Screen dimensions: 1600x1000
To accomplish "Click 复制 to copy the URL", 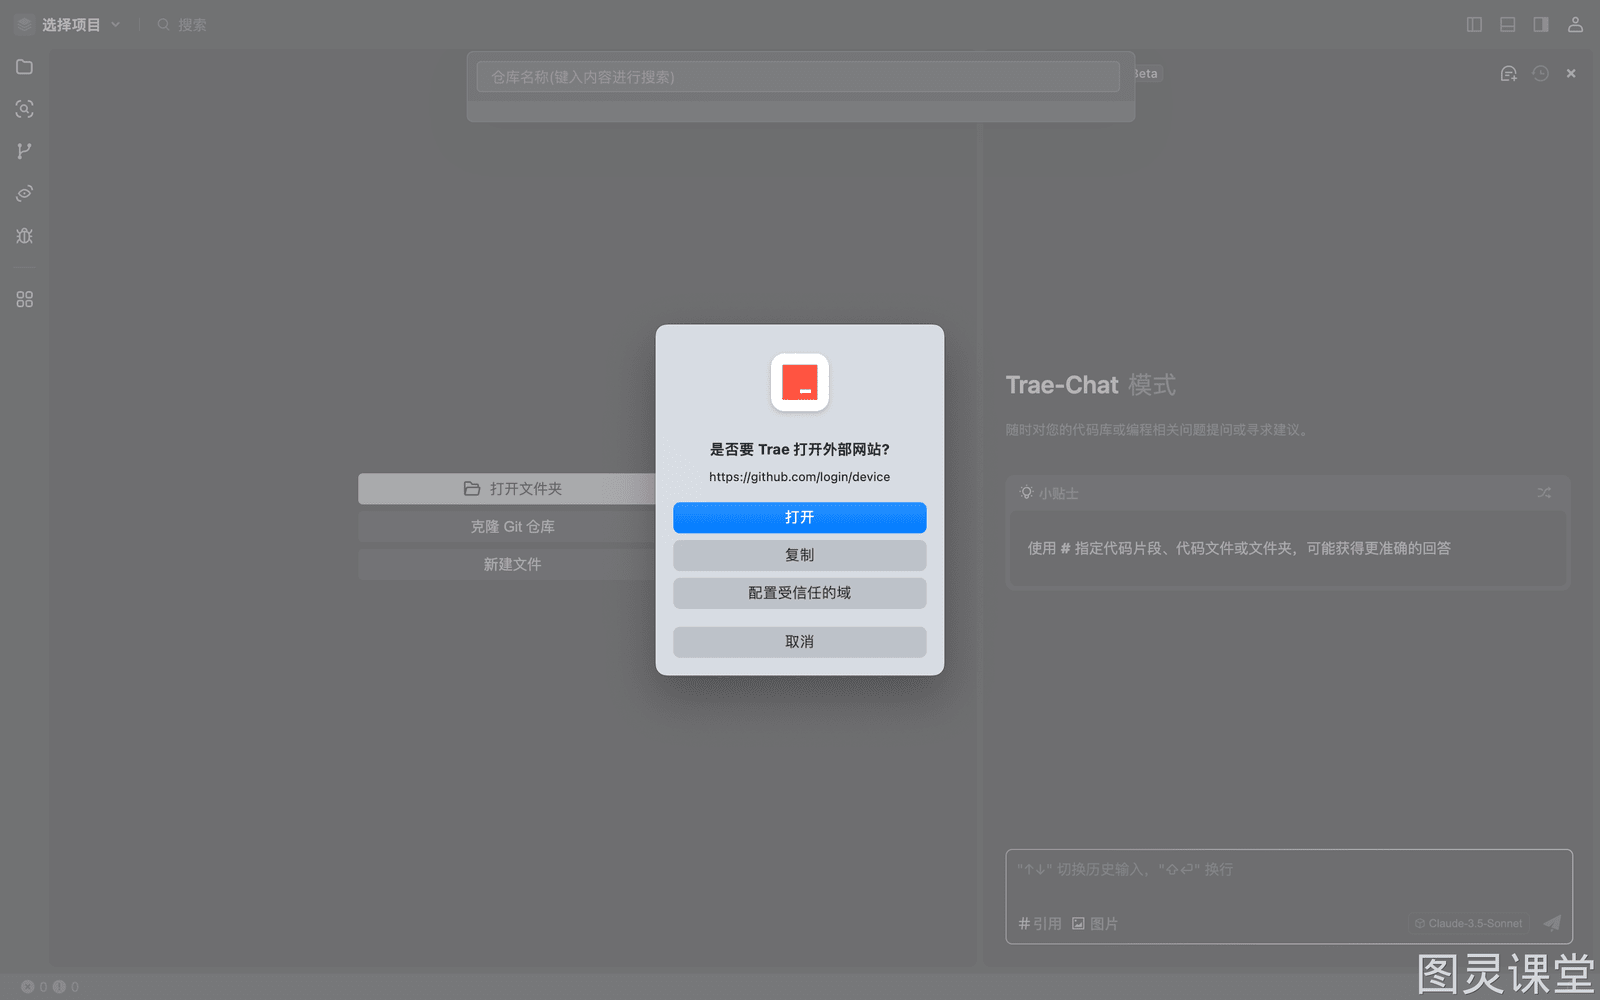I will 800,555.
